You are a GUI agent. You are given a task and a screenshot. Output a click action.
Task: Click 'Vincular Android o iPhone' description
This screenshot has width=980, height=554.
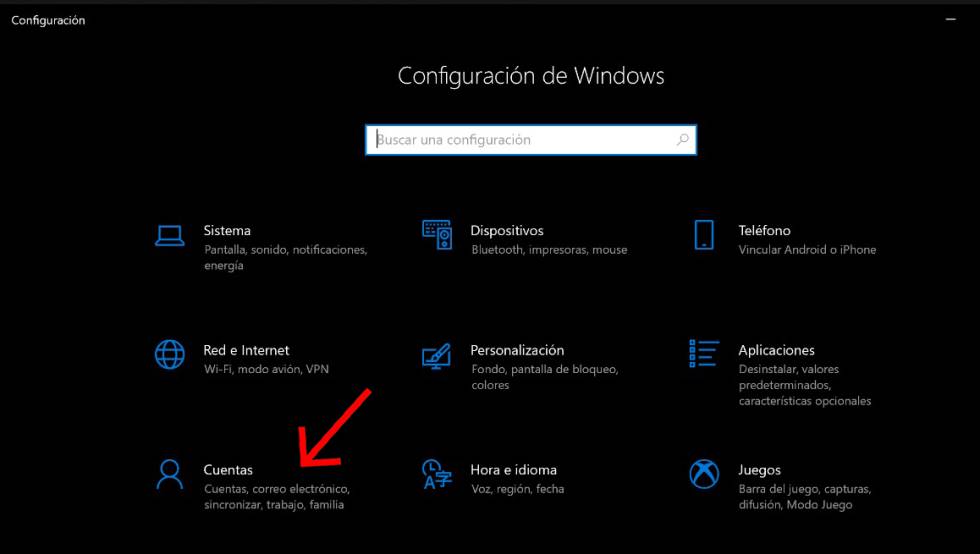point(808,249)
